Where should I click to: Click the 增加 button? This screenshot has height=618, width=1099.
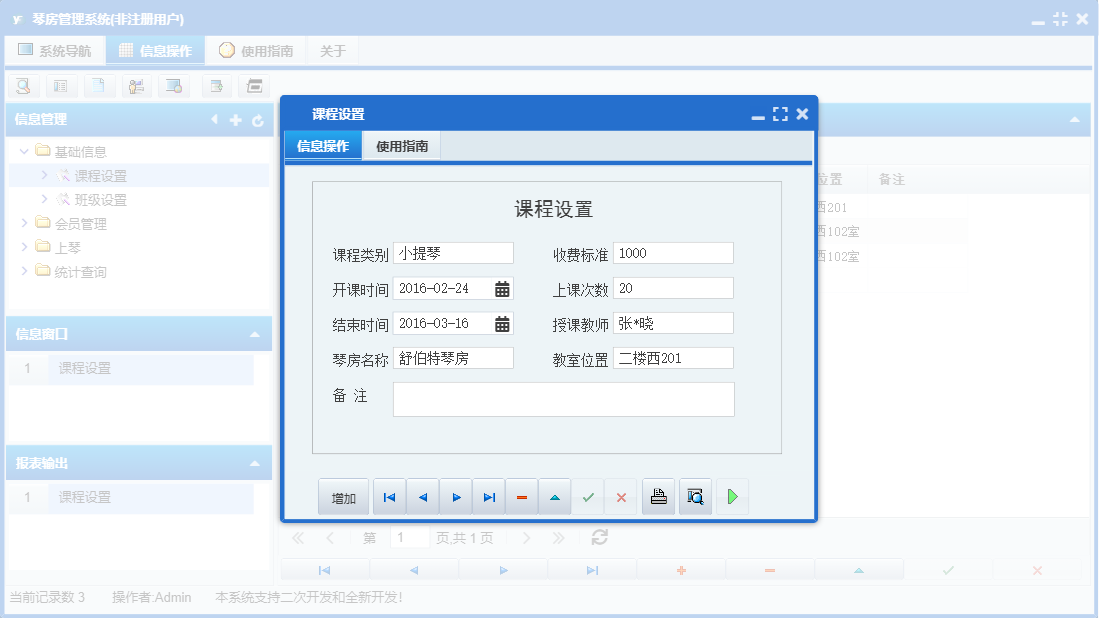pos(343,496)
